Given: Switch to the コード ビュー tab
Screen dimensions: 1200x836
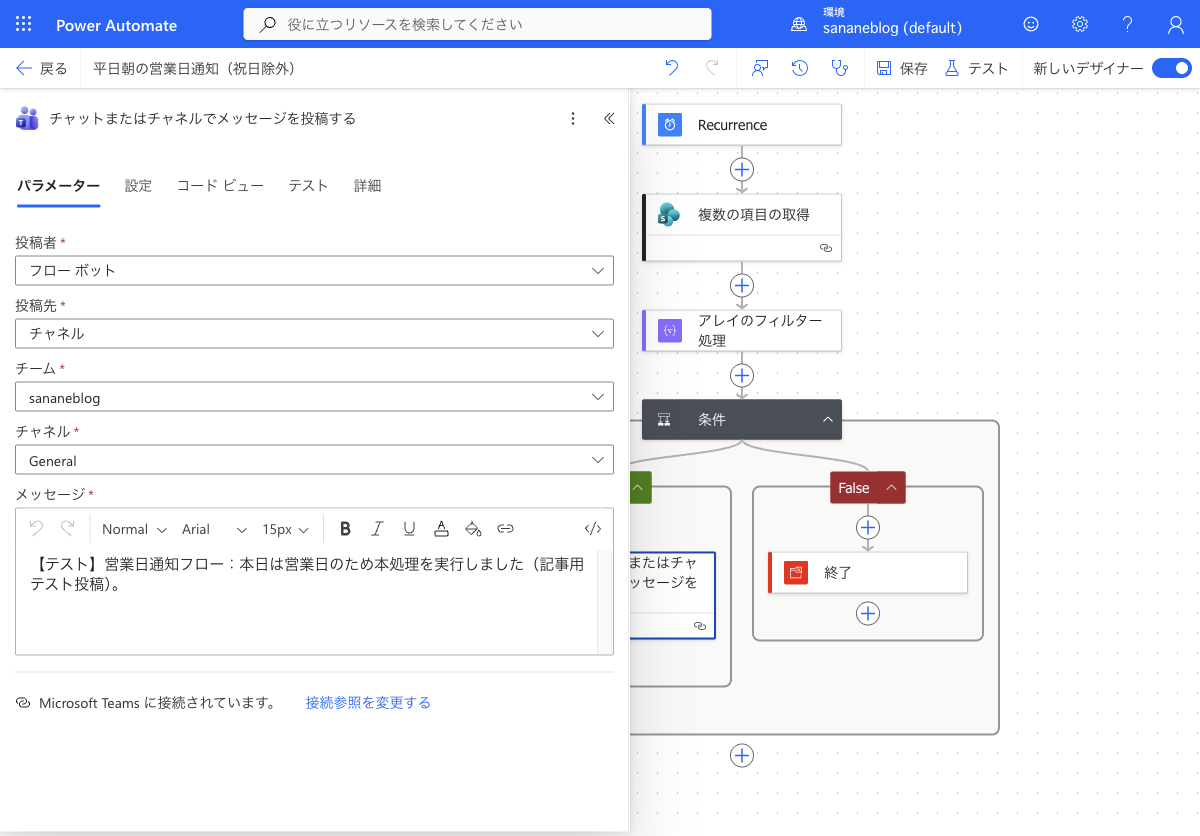Looking at the screenshot, I should [x=220, y=186].
